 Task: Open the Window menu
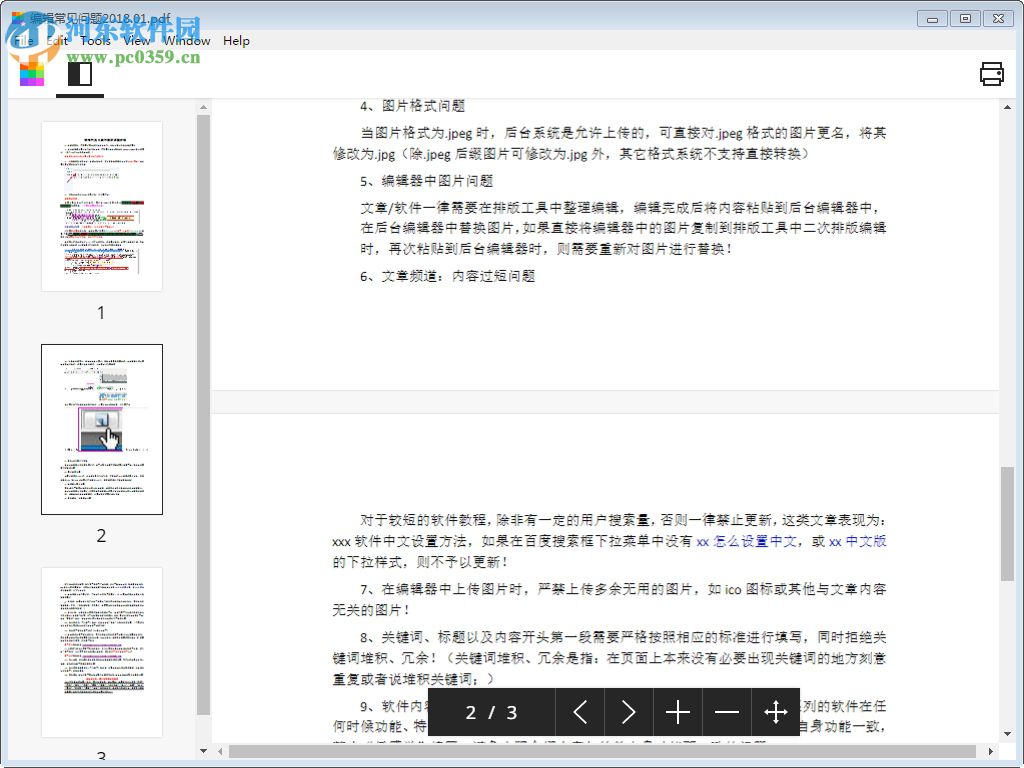[x=186, y=41]
